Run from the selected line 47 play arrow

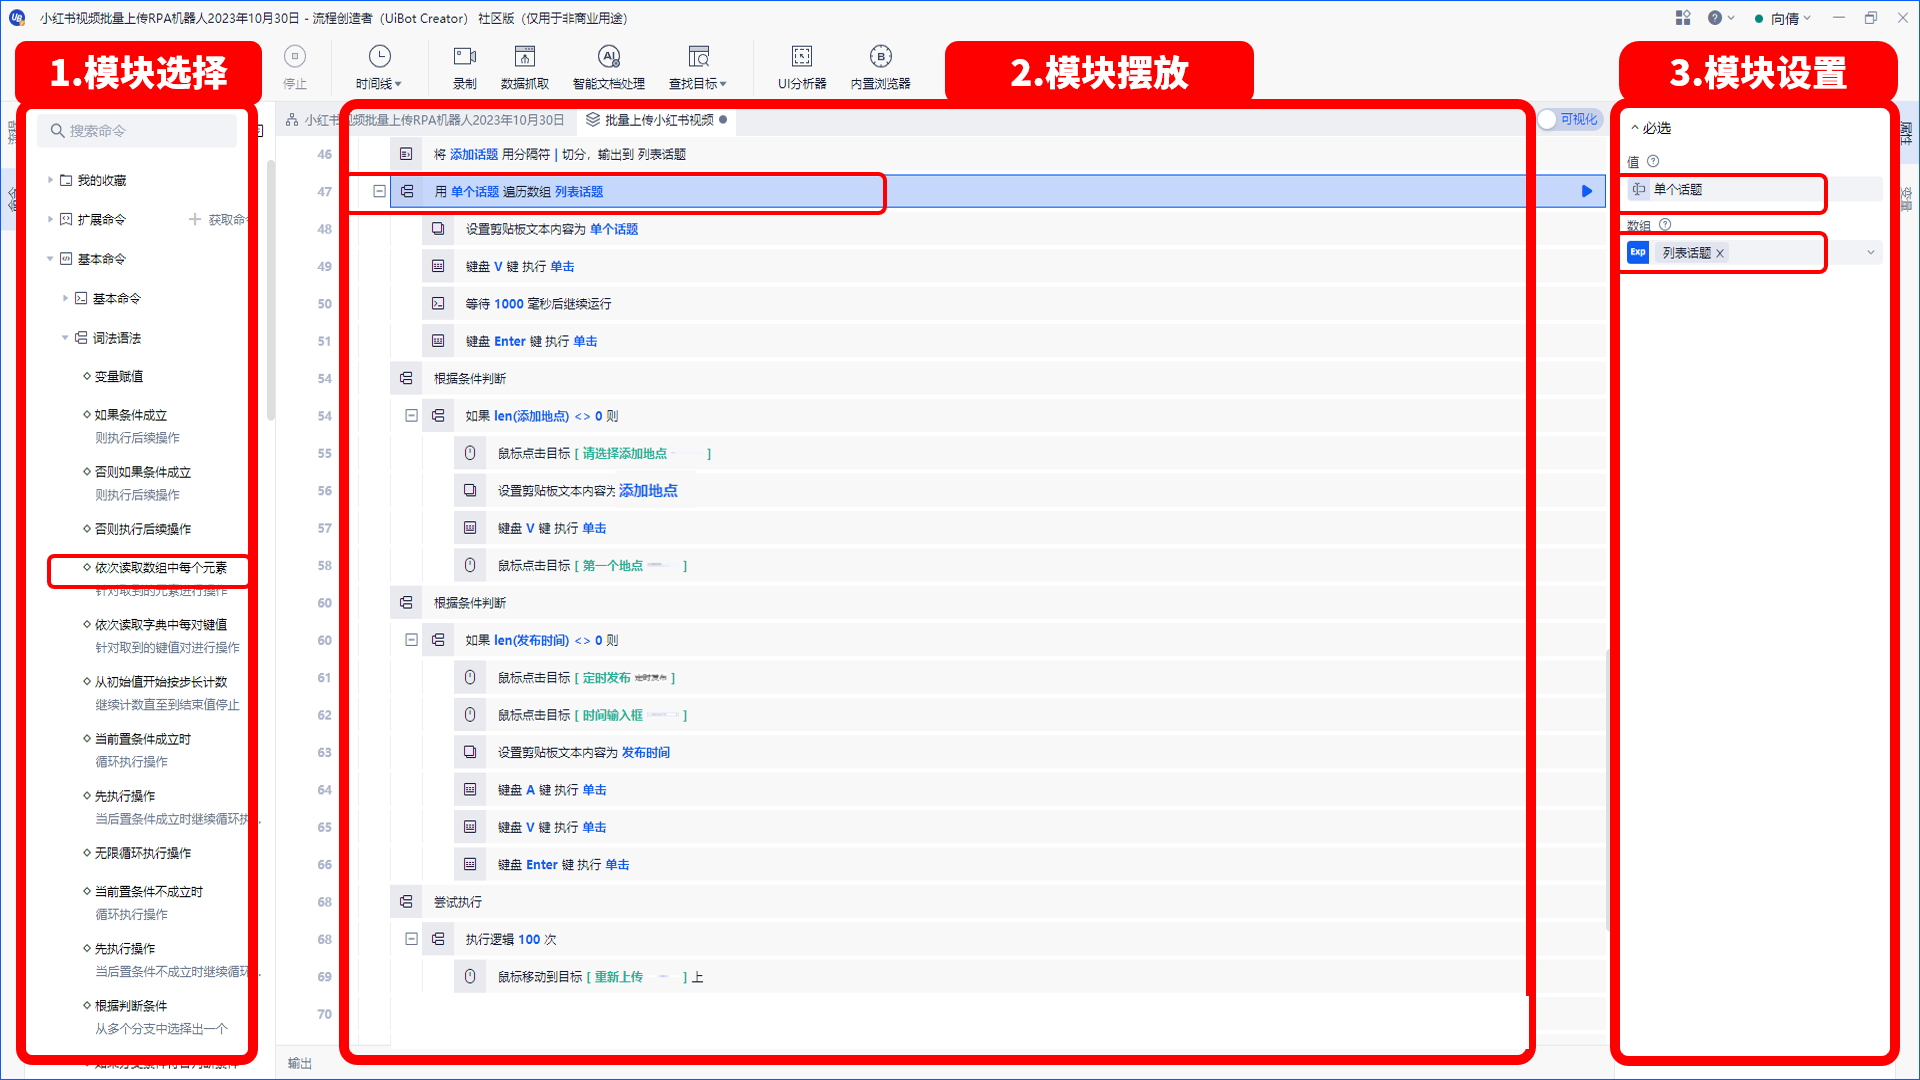(x=1587, y=191)
